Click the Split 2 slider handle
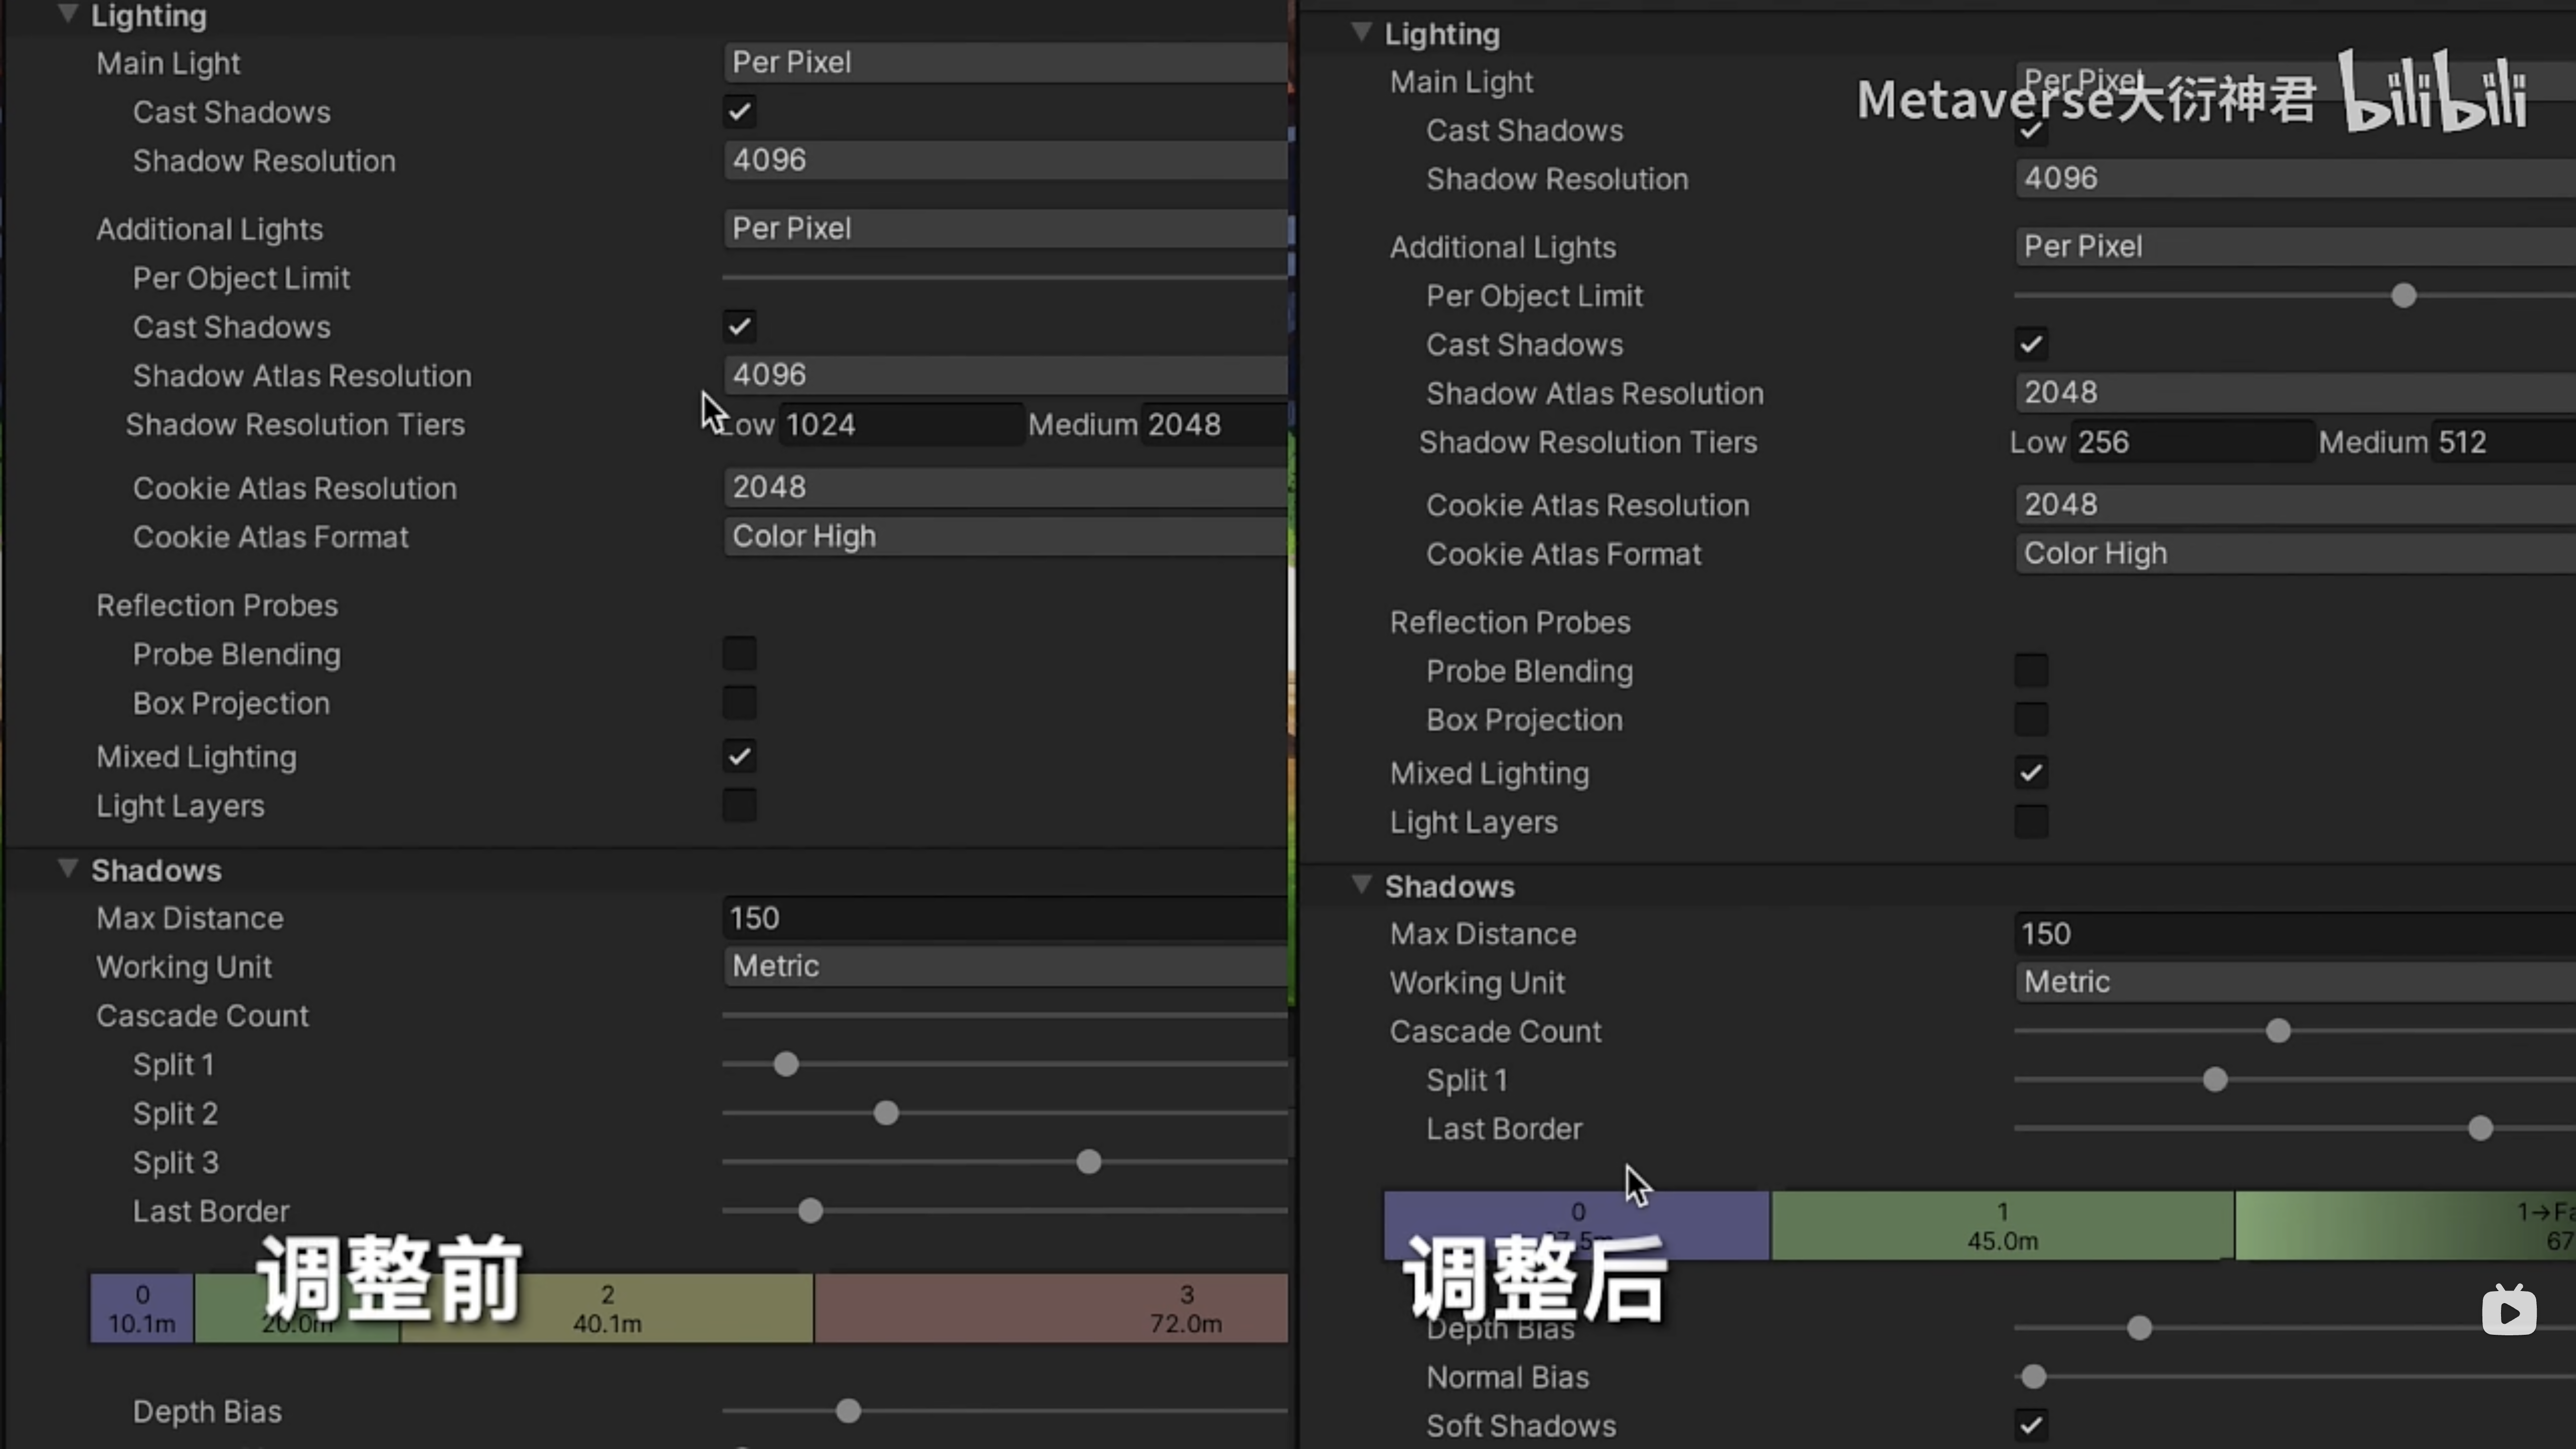The width and height of the screenshot is (2576, 1449). click(886, 1113)
